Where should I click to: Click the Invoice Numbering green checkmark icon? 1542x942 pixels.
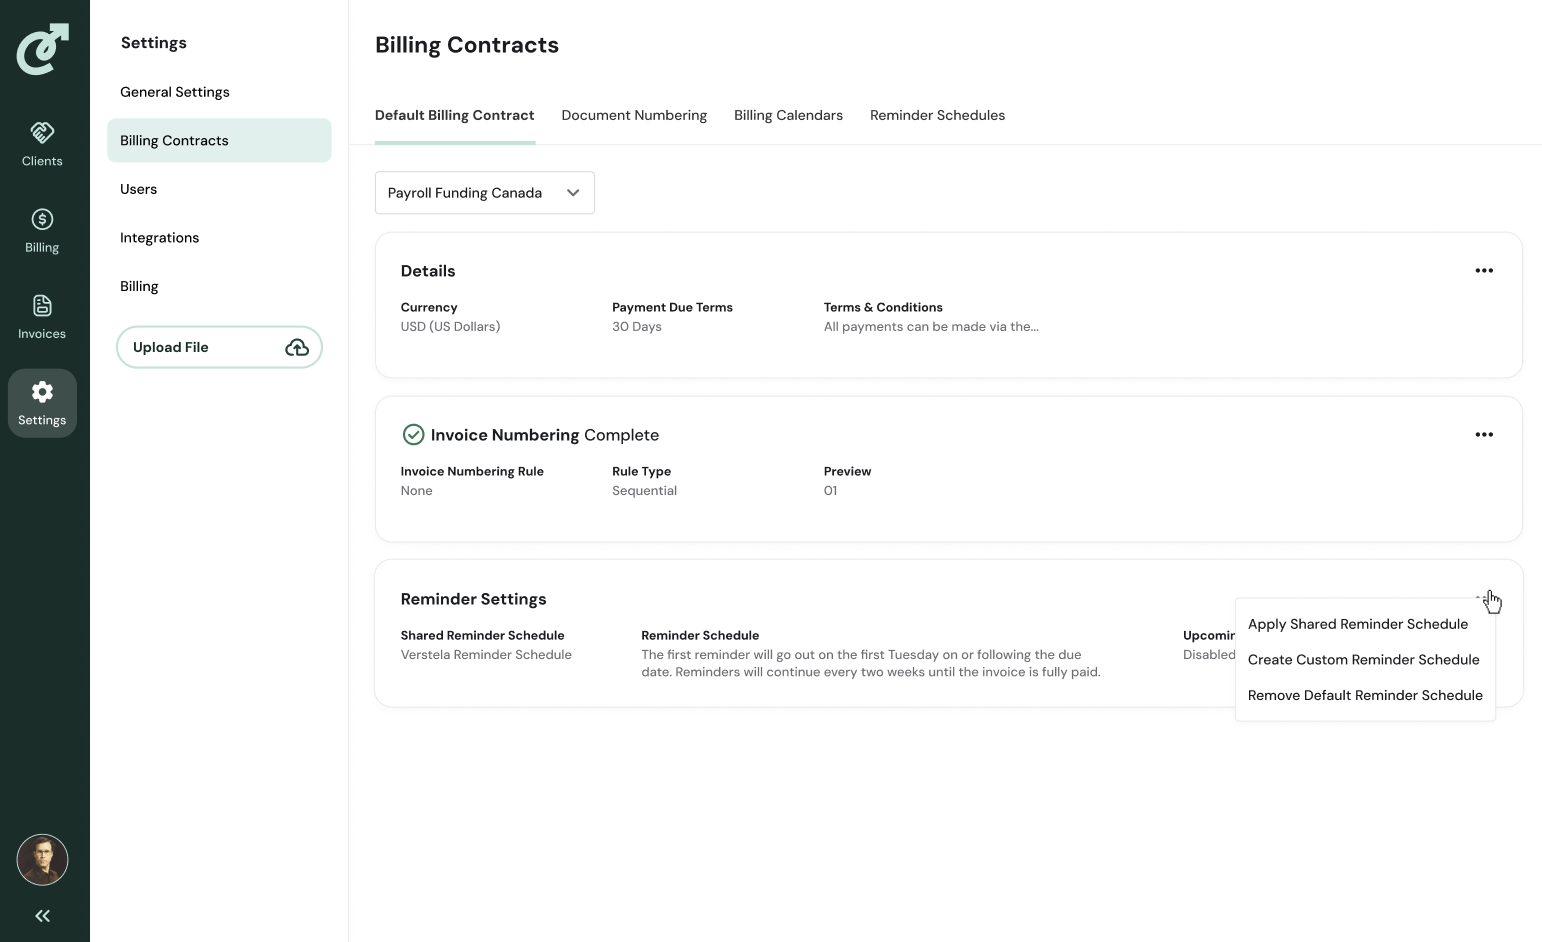click(x=413, y=435)
